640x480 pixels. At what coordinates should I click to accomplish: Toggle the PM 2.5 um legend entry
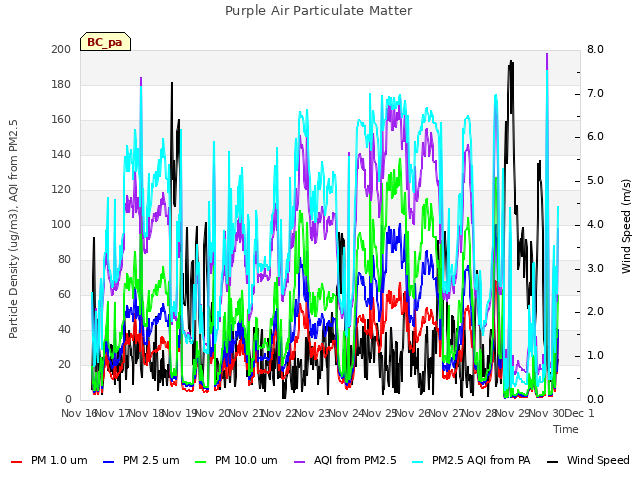click(141, 460)
